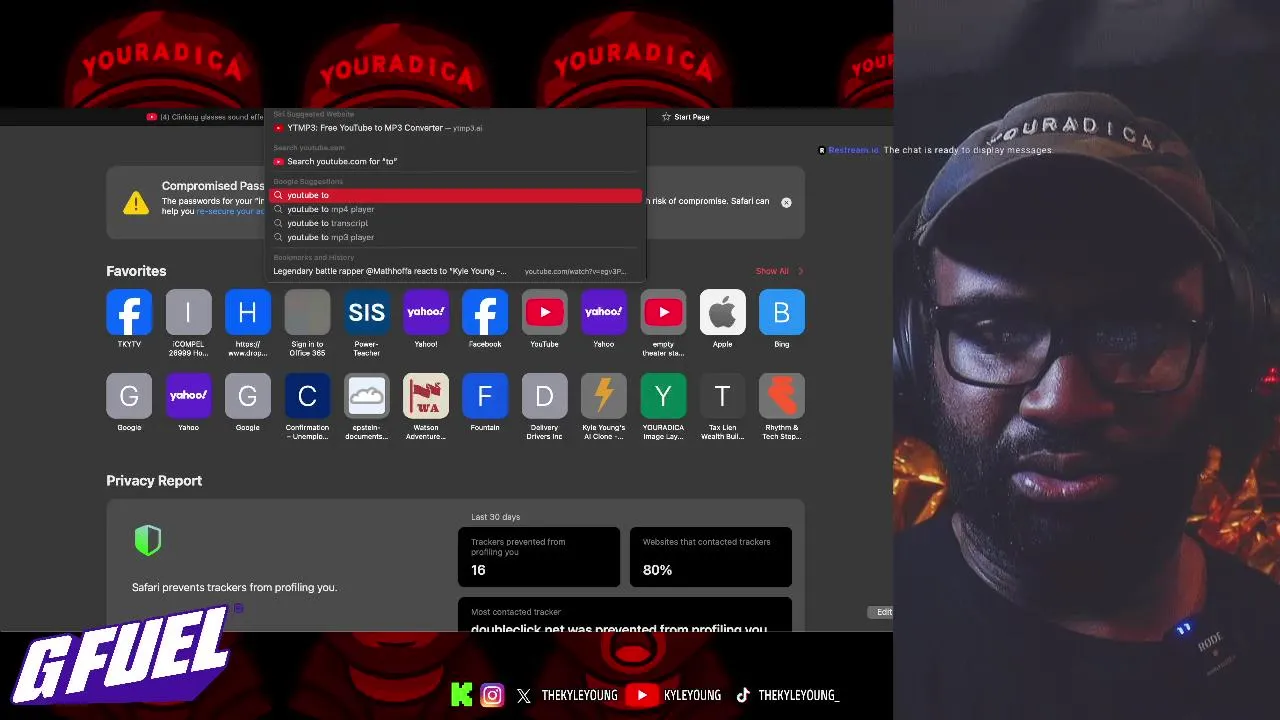Open the Trackers prevented from profiling card

(x=539, y=557)
